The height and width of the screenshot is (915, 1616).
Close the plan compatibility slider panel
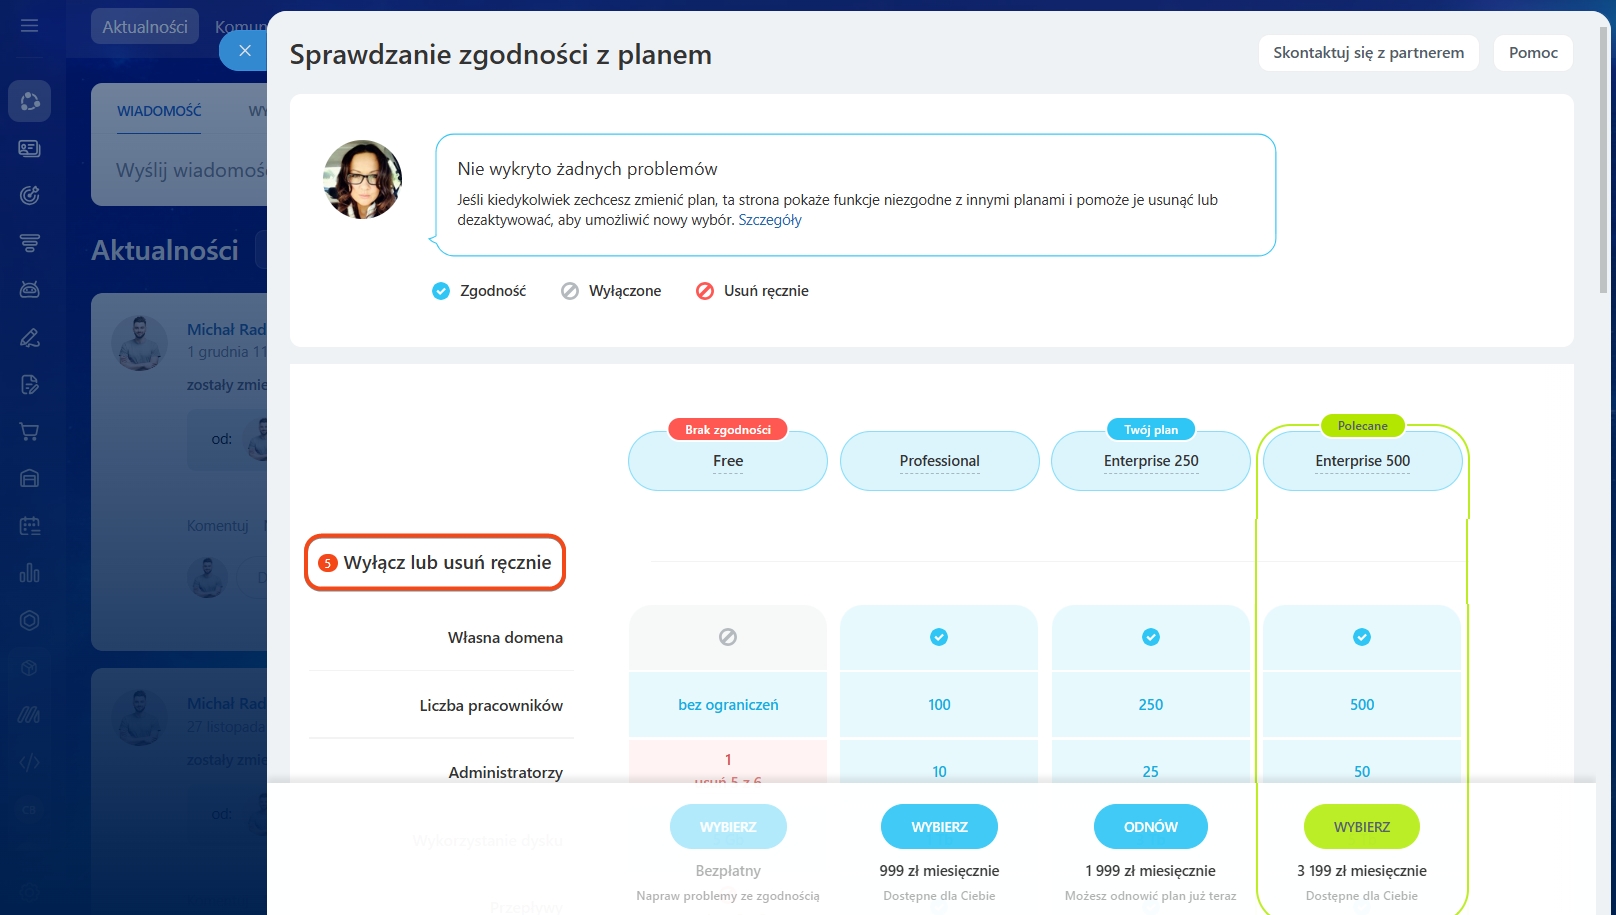(244, 51)
